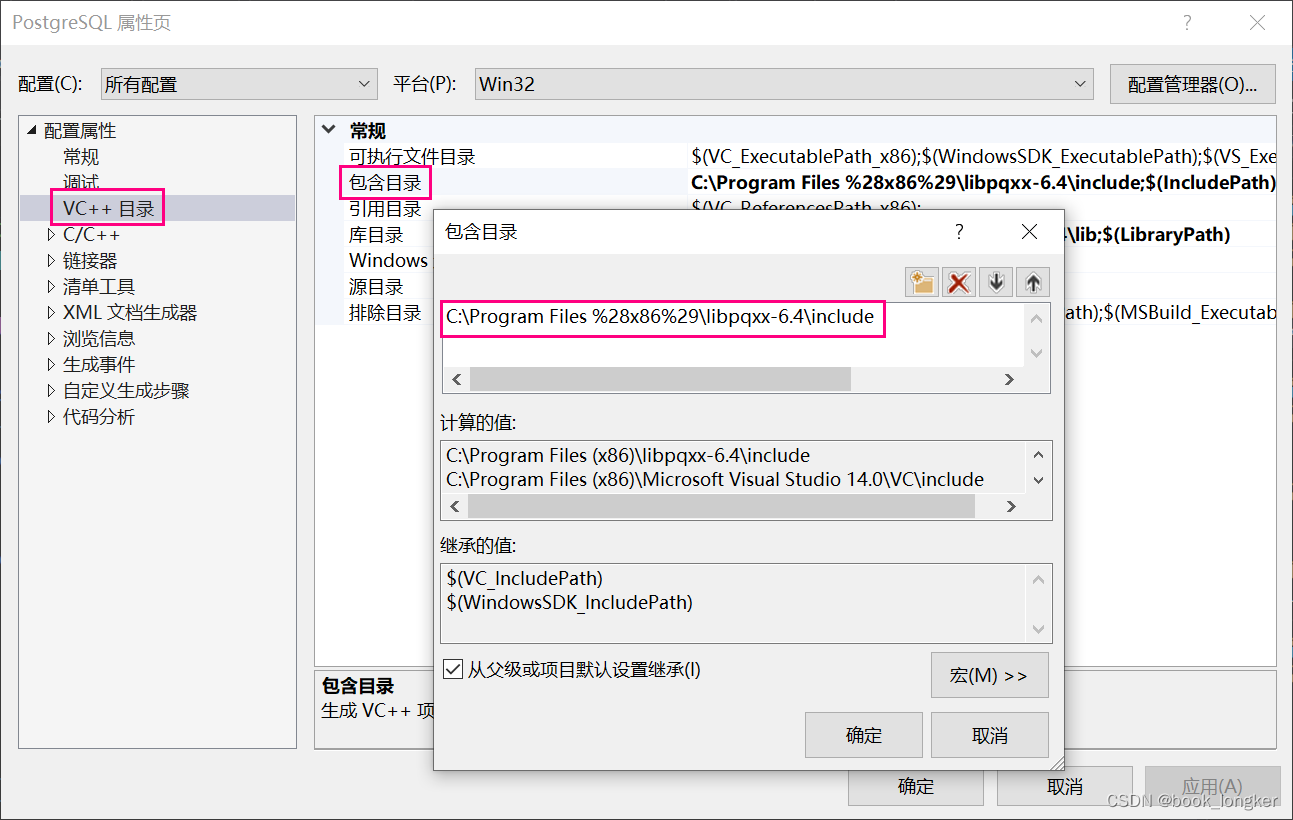This screenshot has width=1293, height=820.
Task: Select the 库目录 property row
Action: coord(376,235)
